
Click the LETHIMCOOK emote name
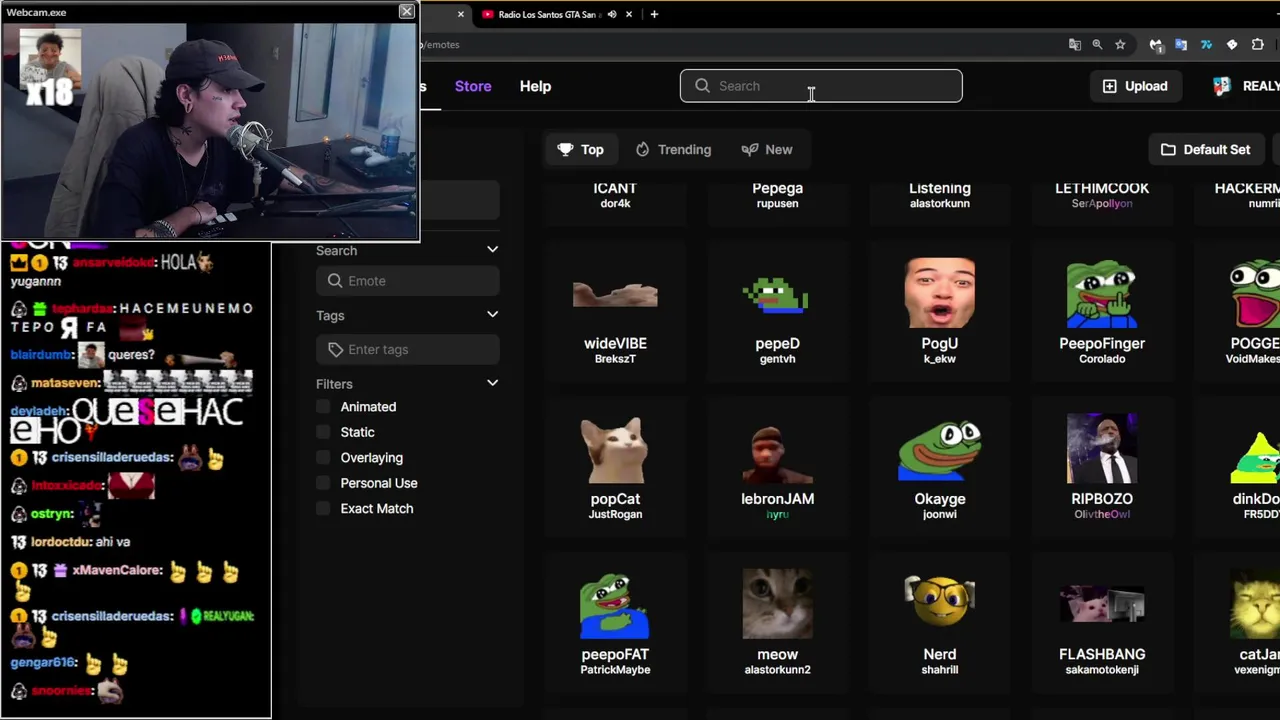pyautogui.click(x=1101, y=188)
